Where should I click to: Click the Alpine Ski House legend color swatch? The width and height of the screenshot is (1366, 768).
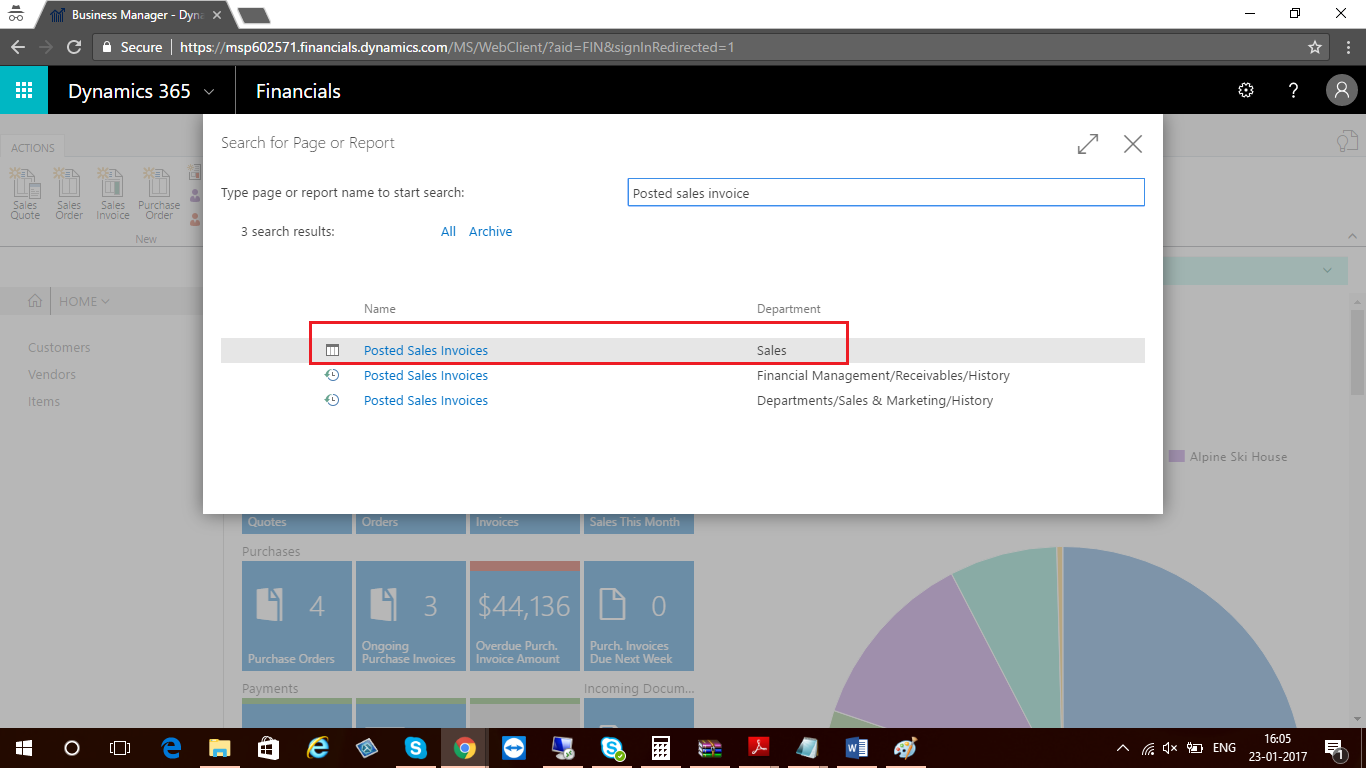(x=1177, y=456)
